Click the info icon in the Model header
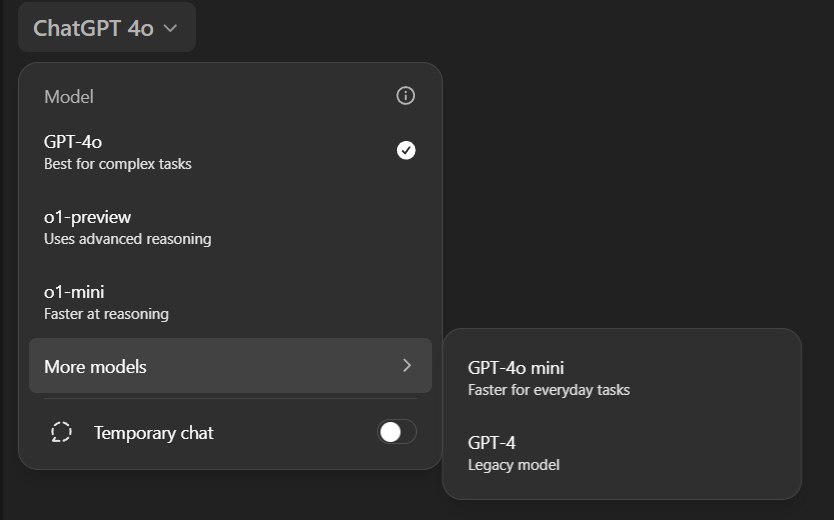 click(405, 96)
